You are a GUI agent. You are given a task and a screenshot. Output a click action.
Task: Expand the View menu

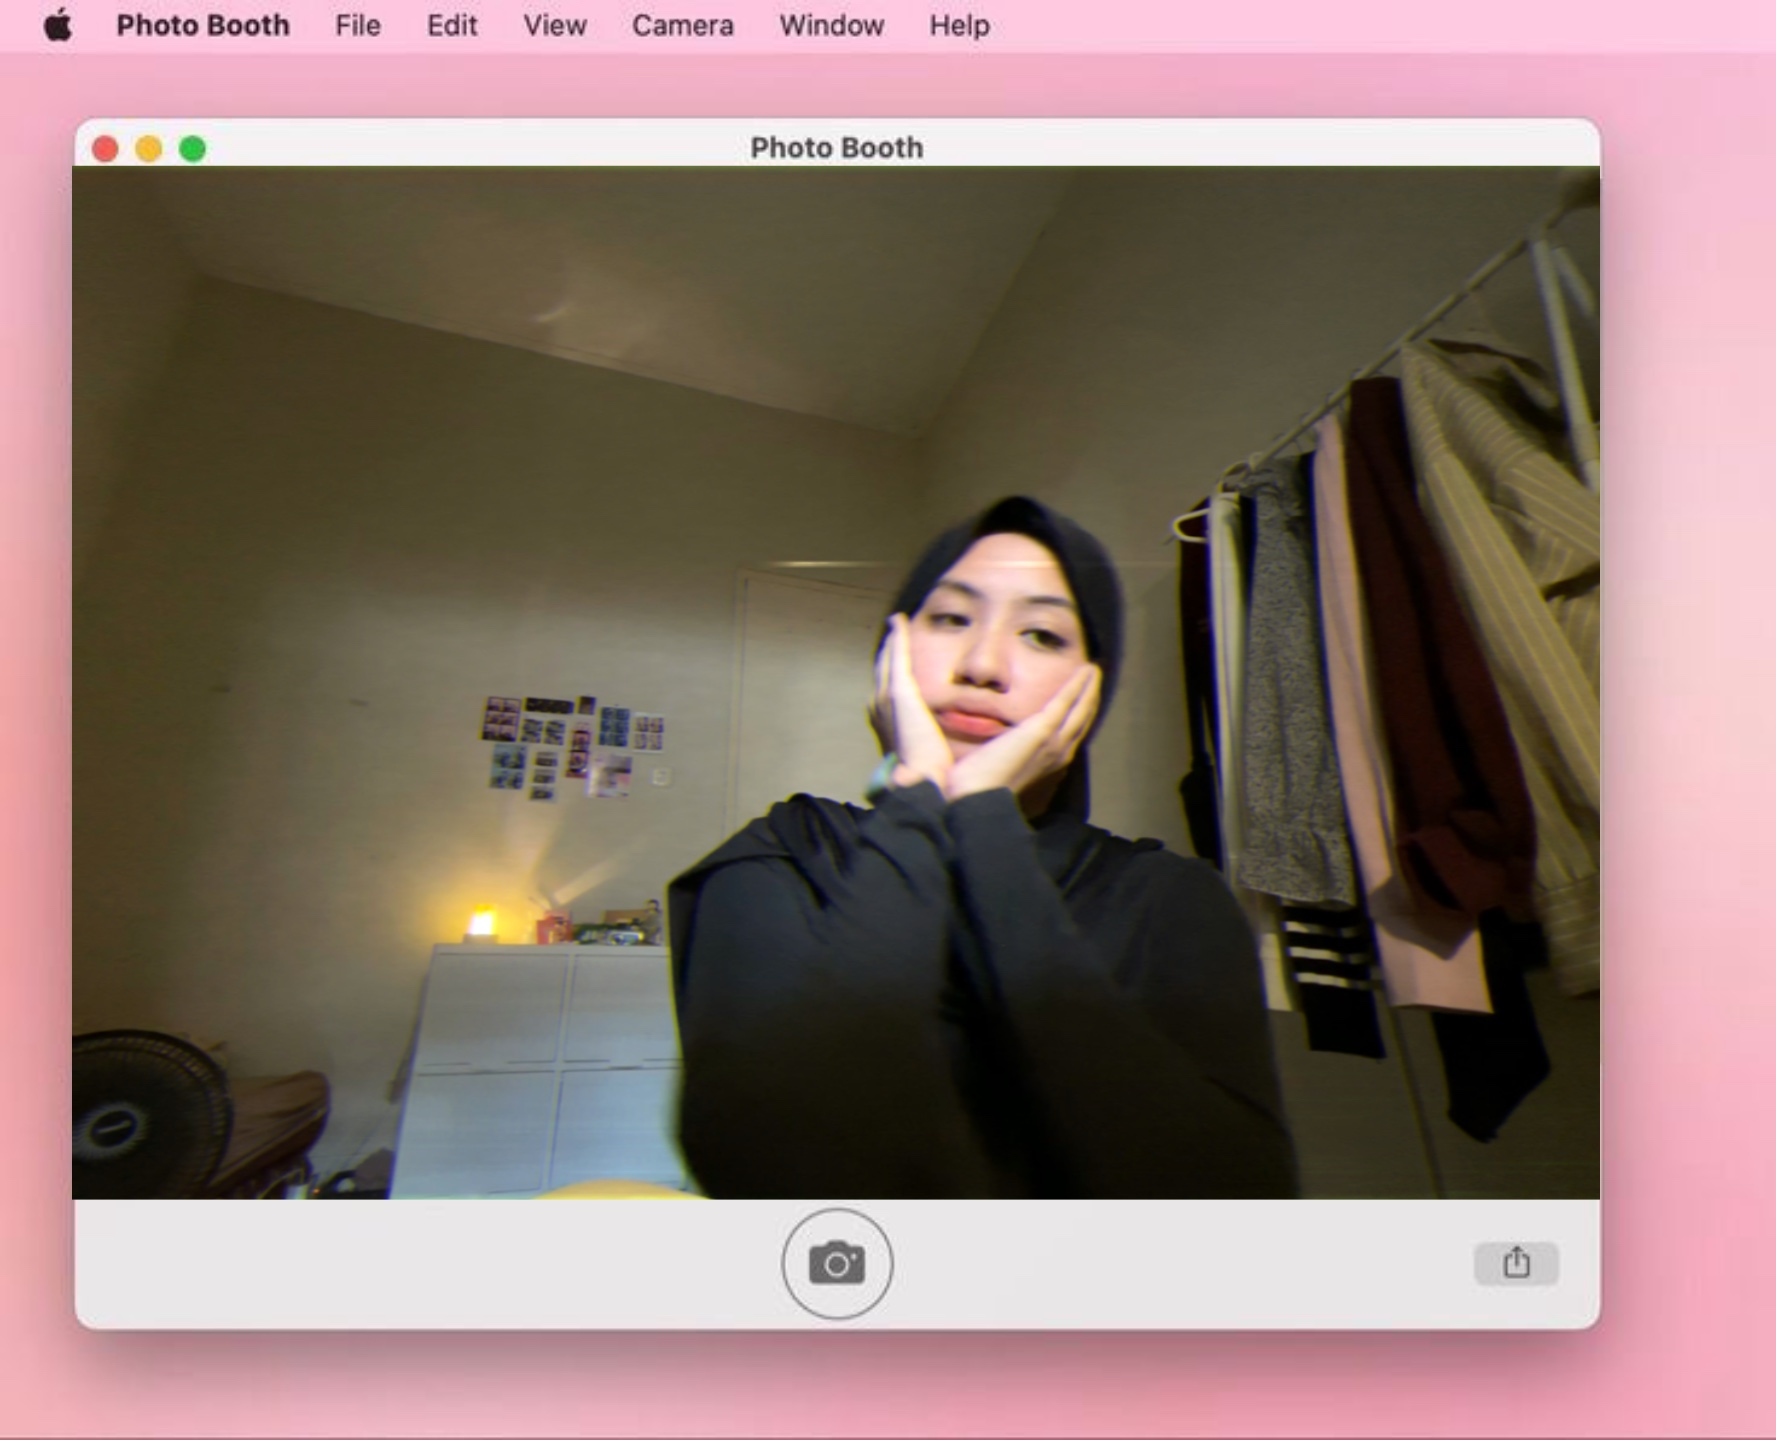tap(554, 25)
